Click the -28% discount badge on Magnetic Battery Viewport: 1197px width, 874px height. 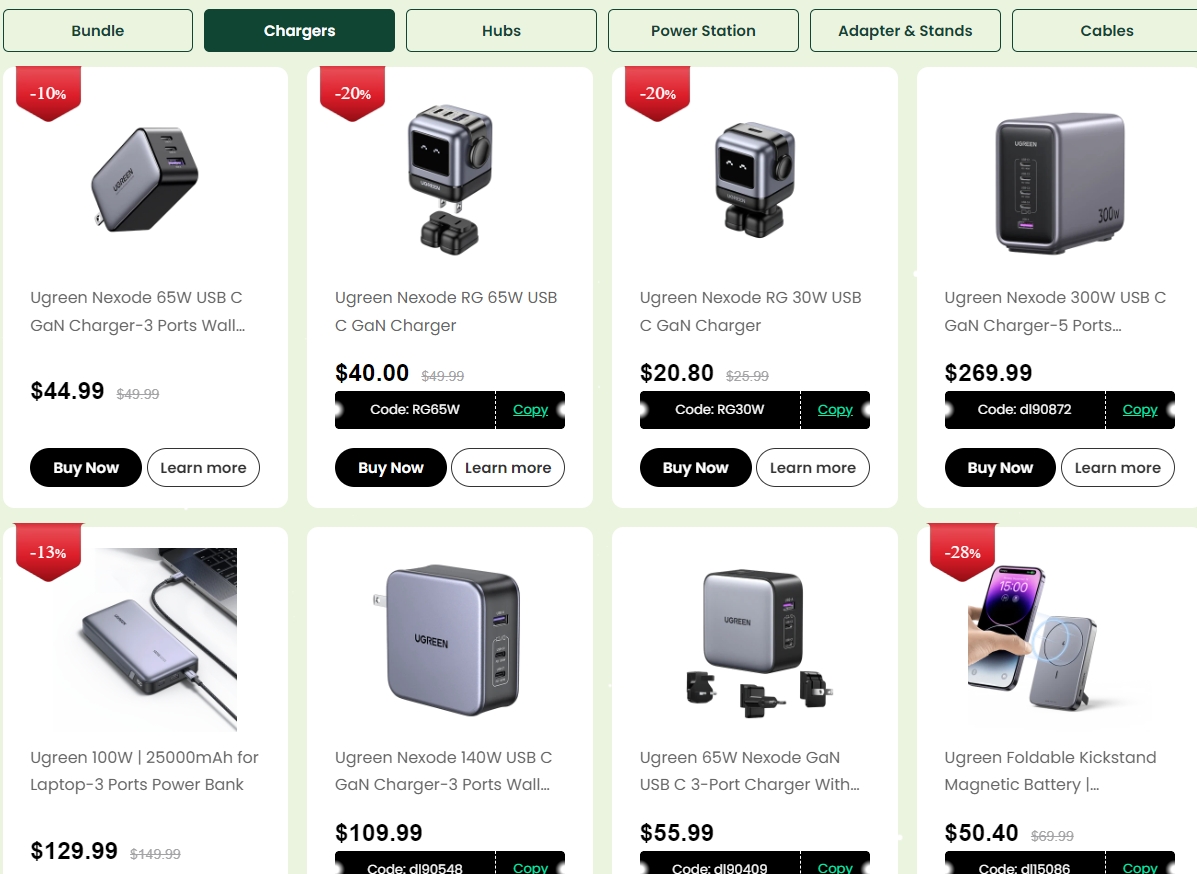coord(963,552)
